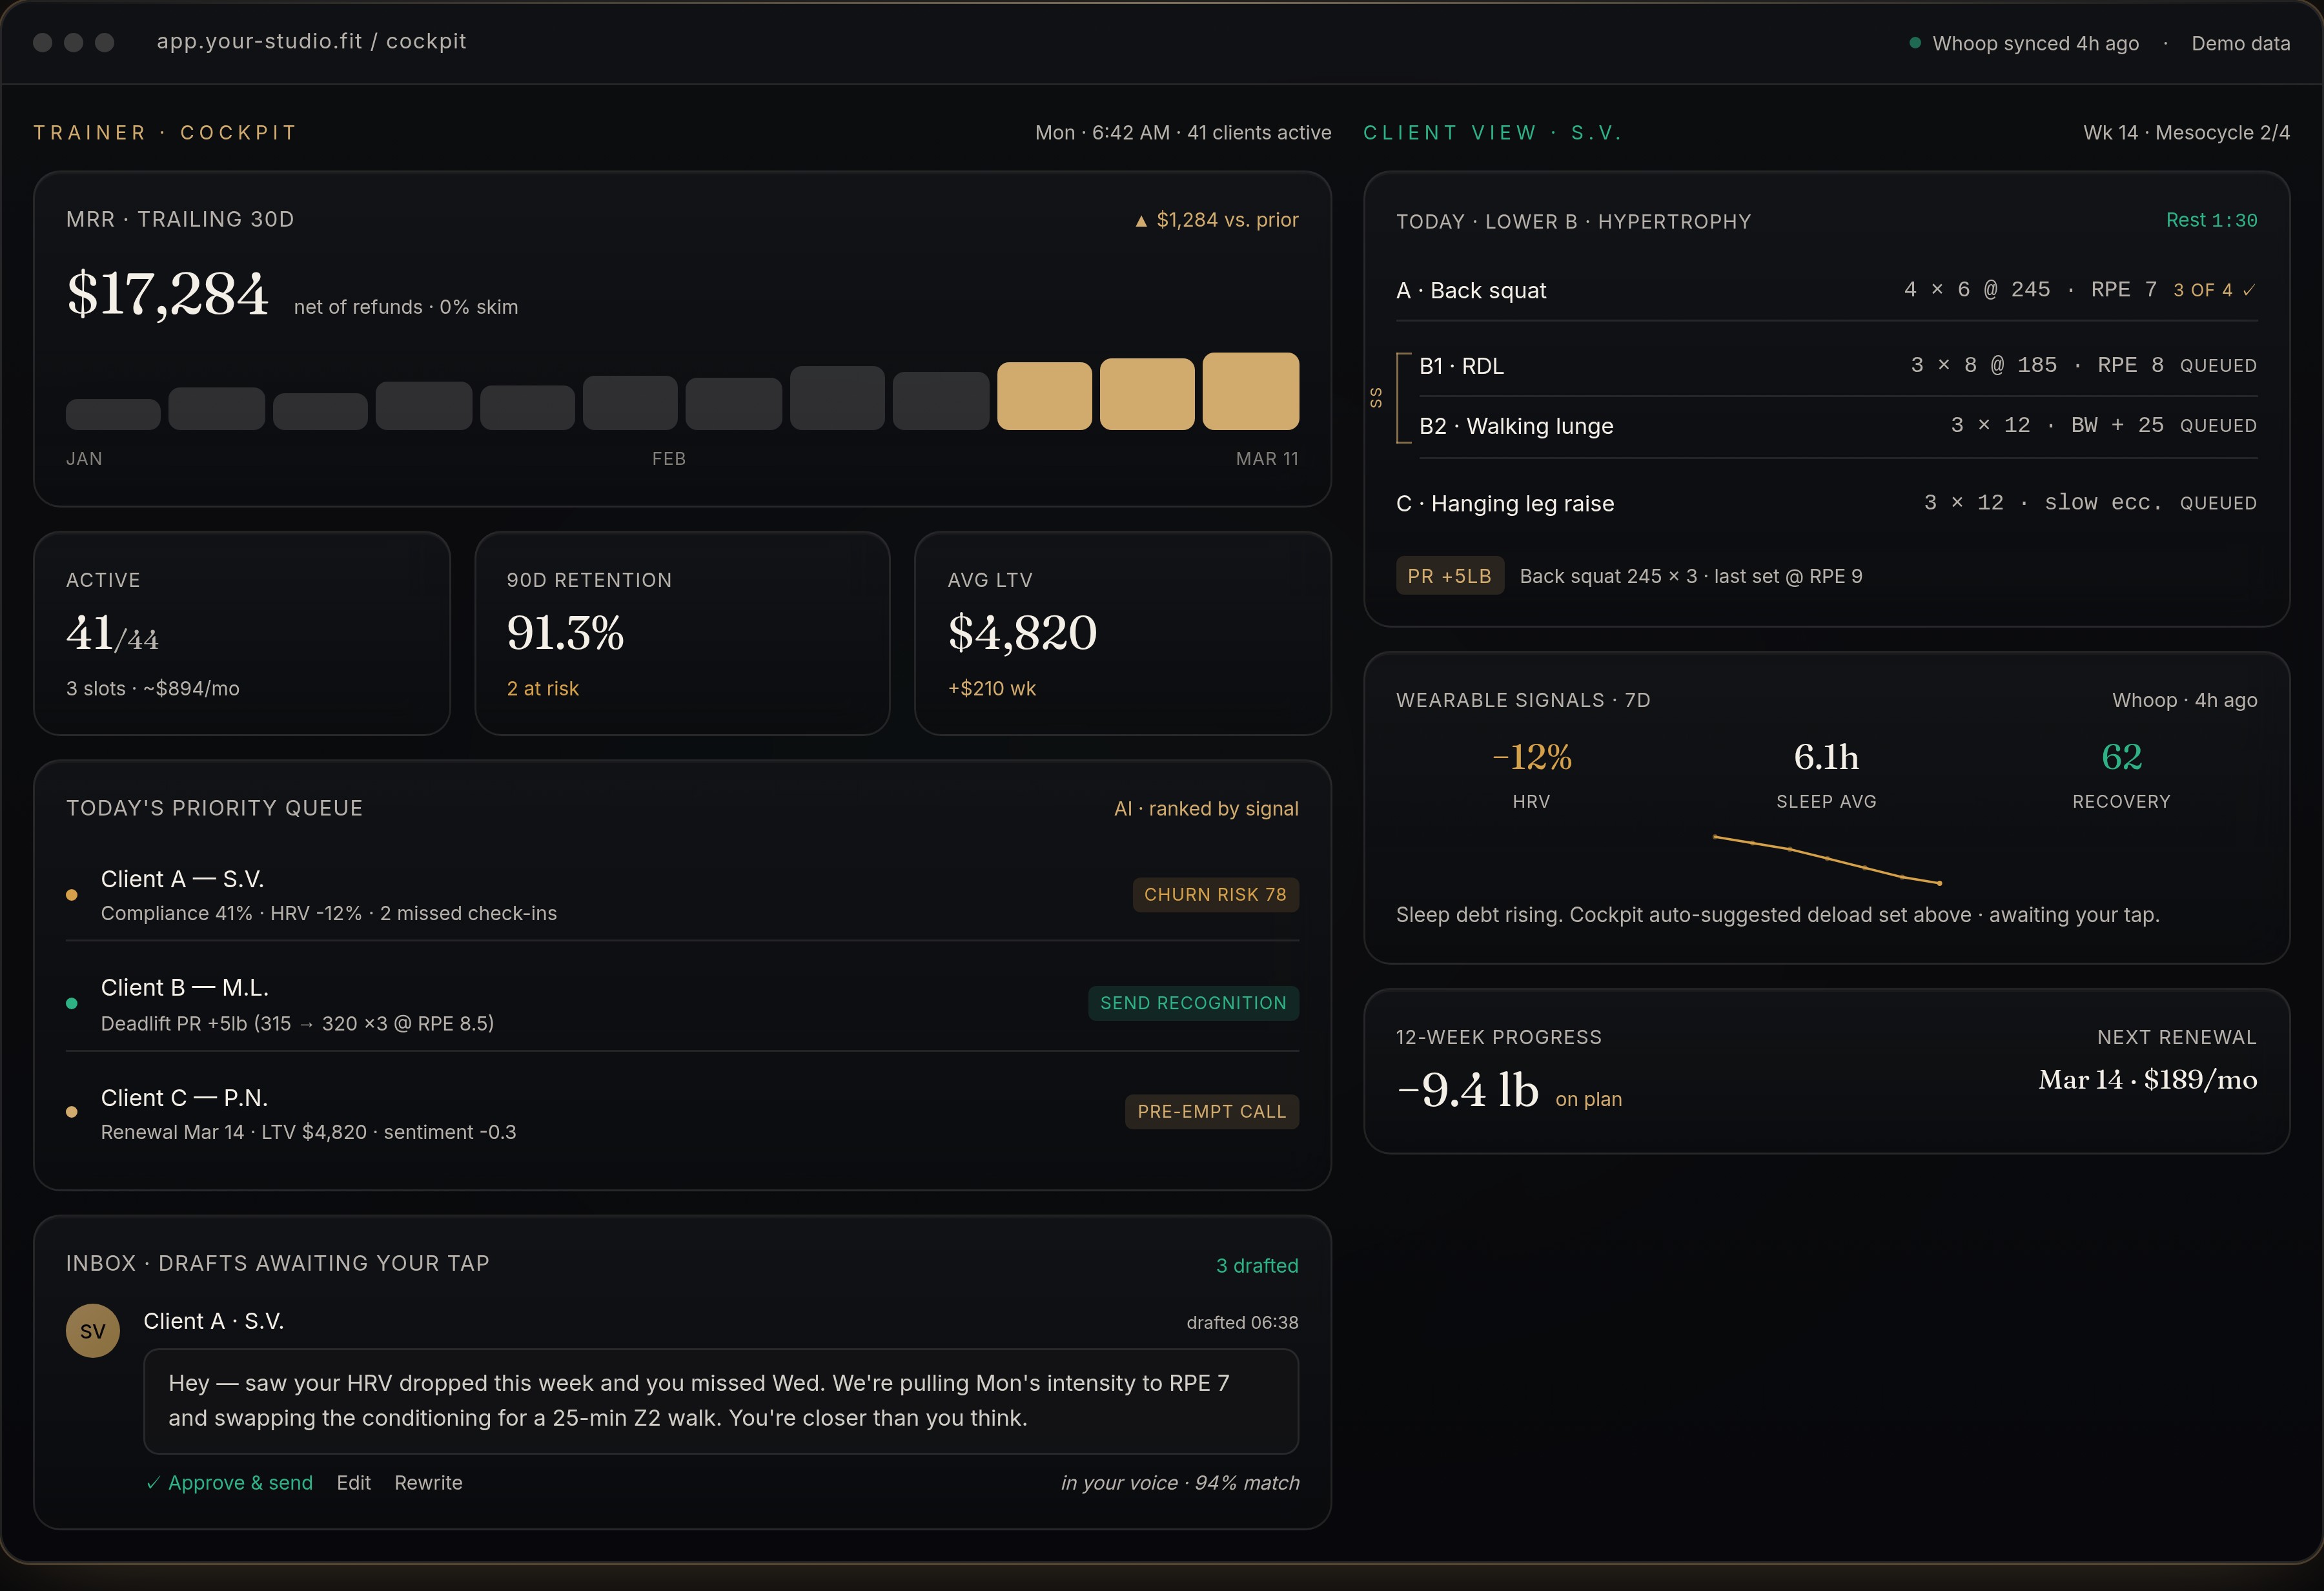Click the up-triangle in $1,284 vs. prior
2324x1591 pixels.
pyautogui.click(x=1141, y=221)
